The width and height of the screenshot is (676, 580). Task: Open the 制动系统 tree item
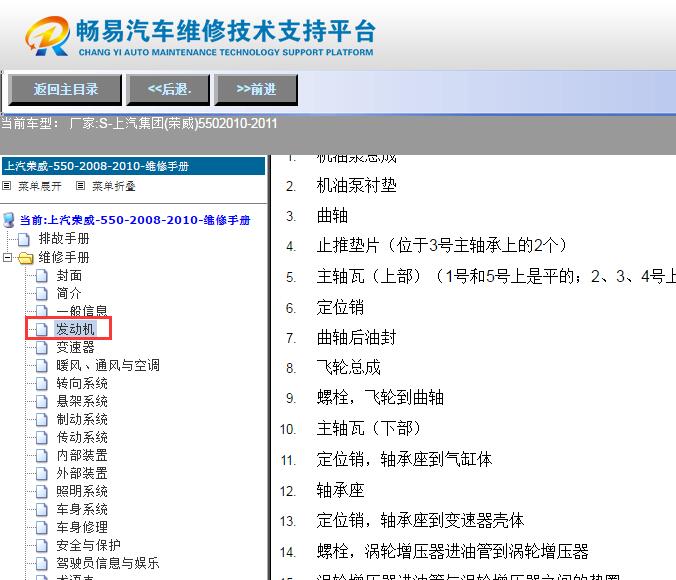click(x=82, y=419)
